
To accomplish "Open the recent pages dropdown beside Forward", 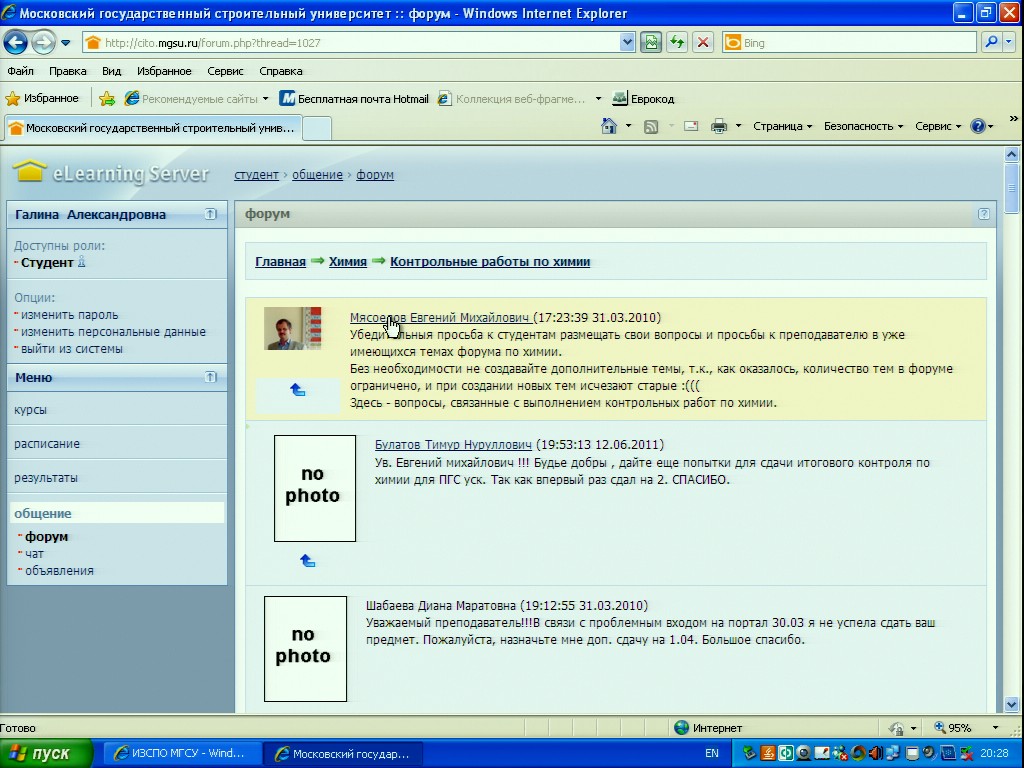I will [65, 43].
